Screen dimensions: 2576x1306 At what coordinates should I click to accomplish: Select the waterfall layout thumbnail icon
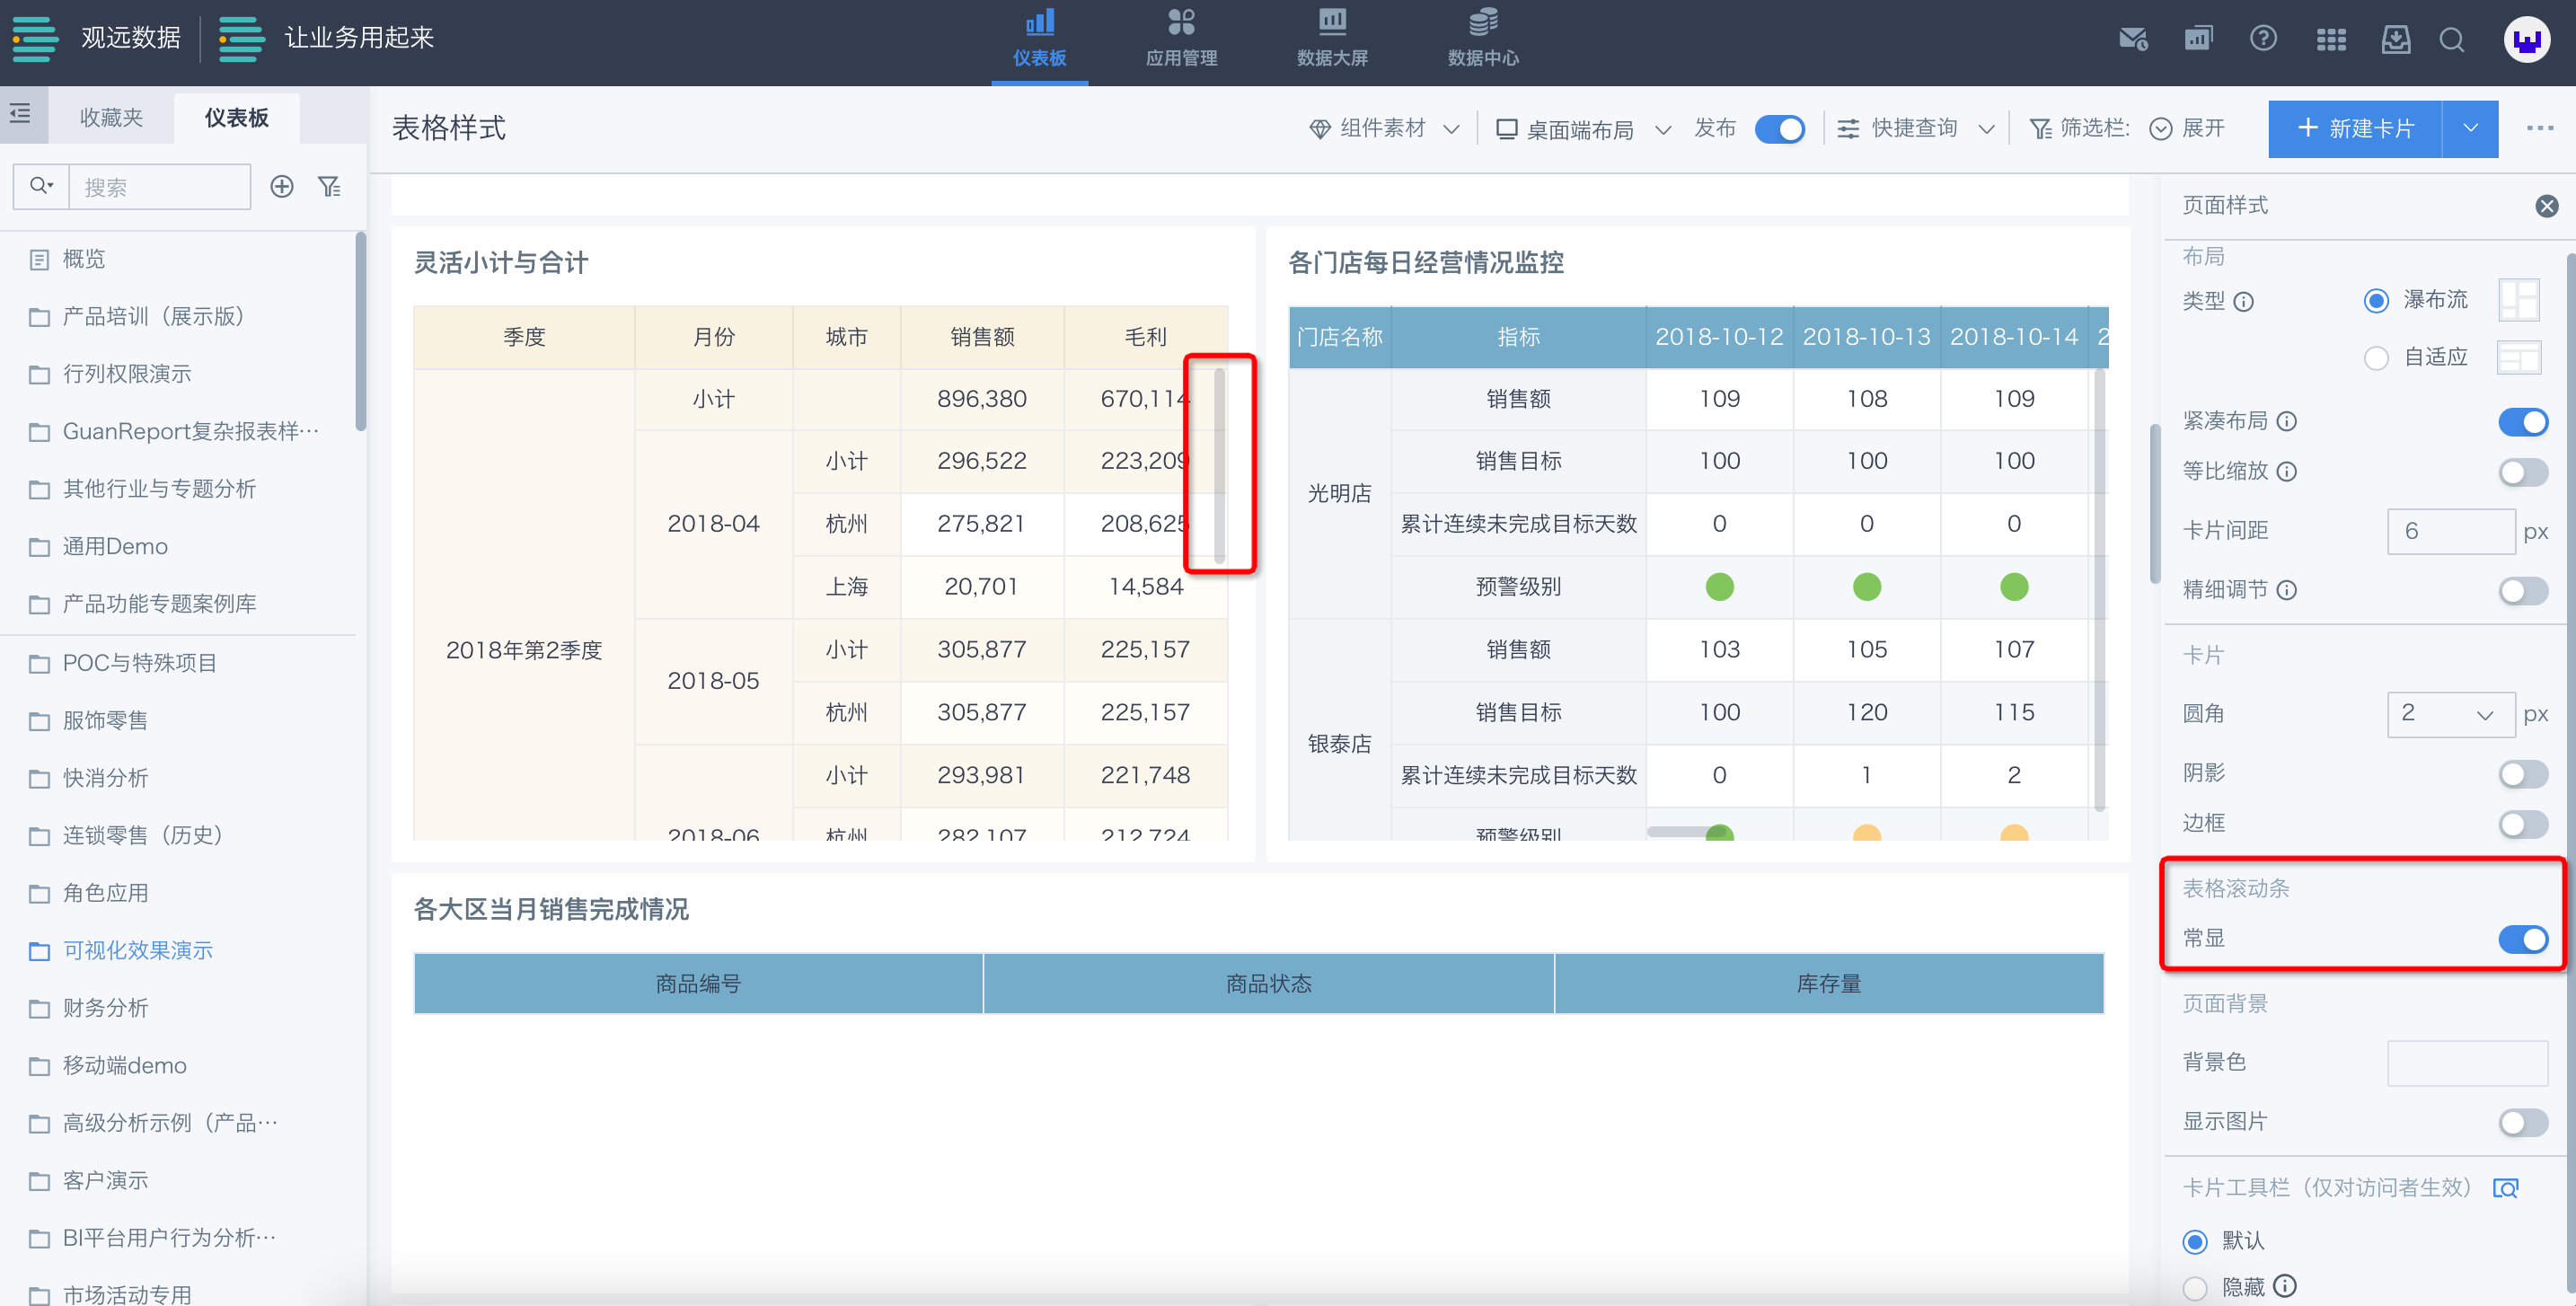(2518, 299)
